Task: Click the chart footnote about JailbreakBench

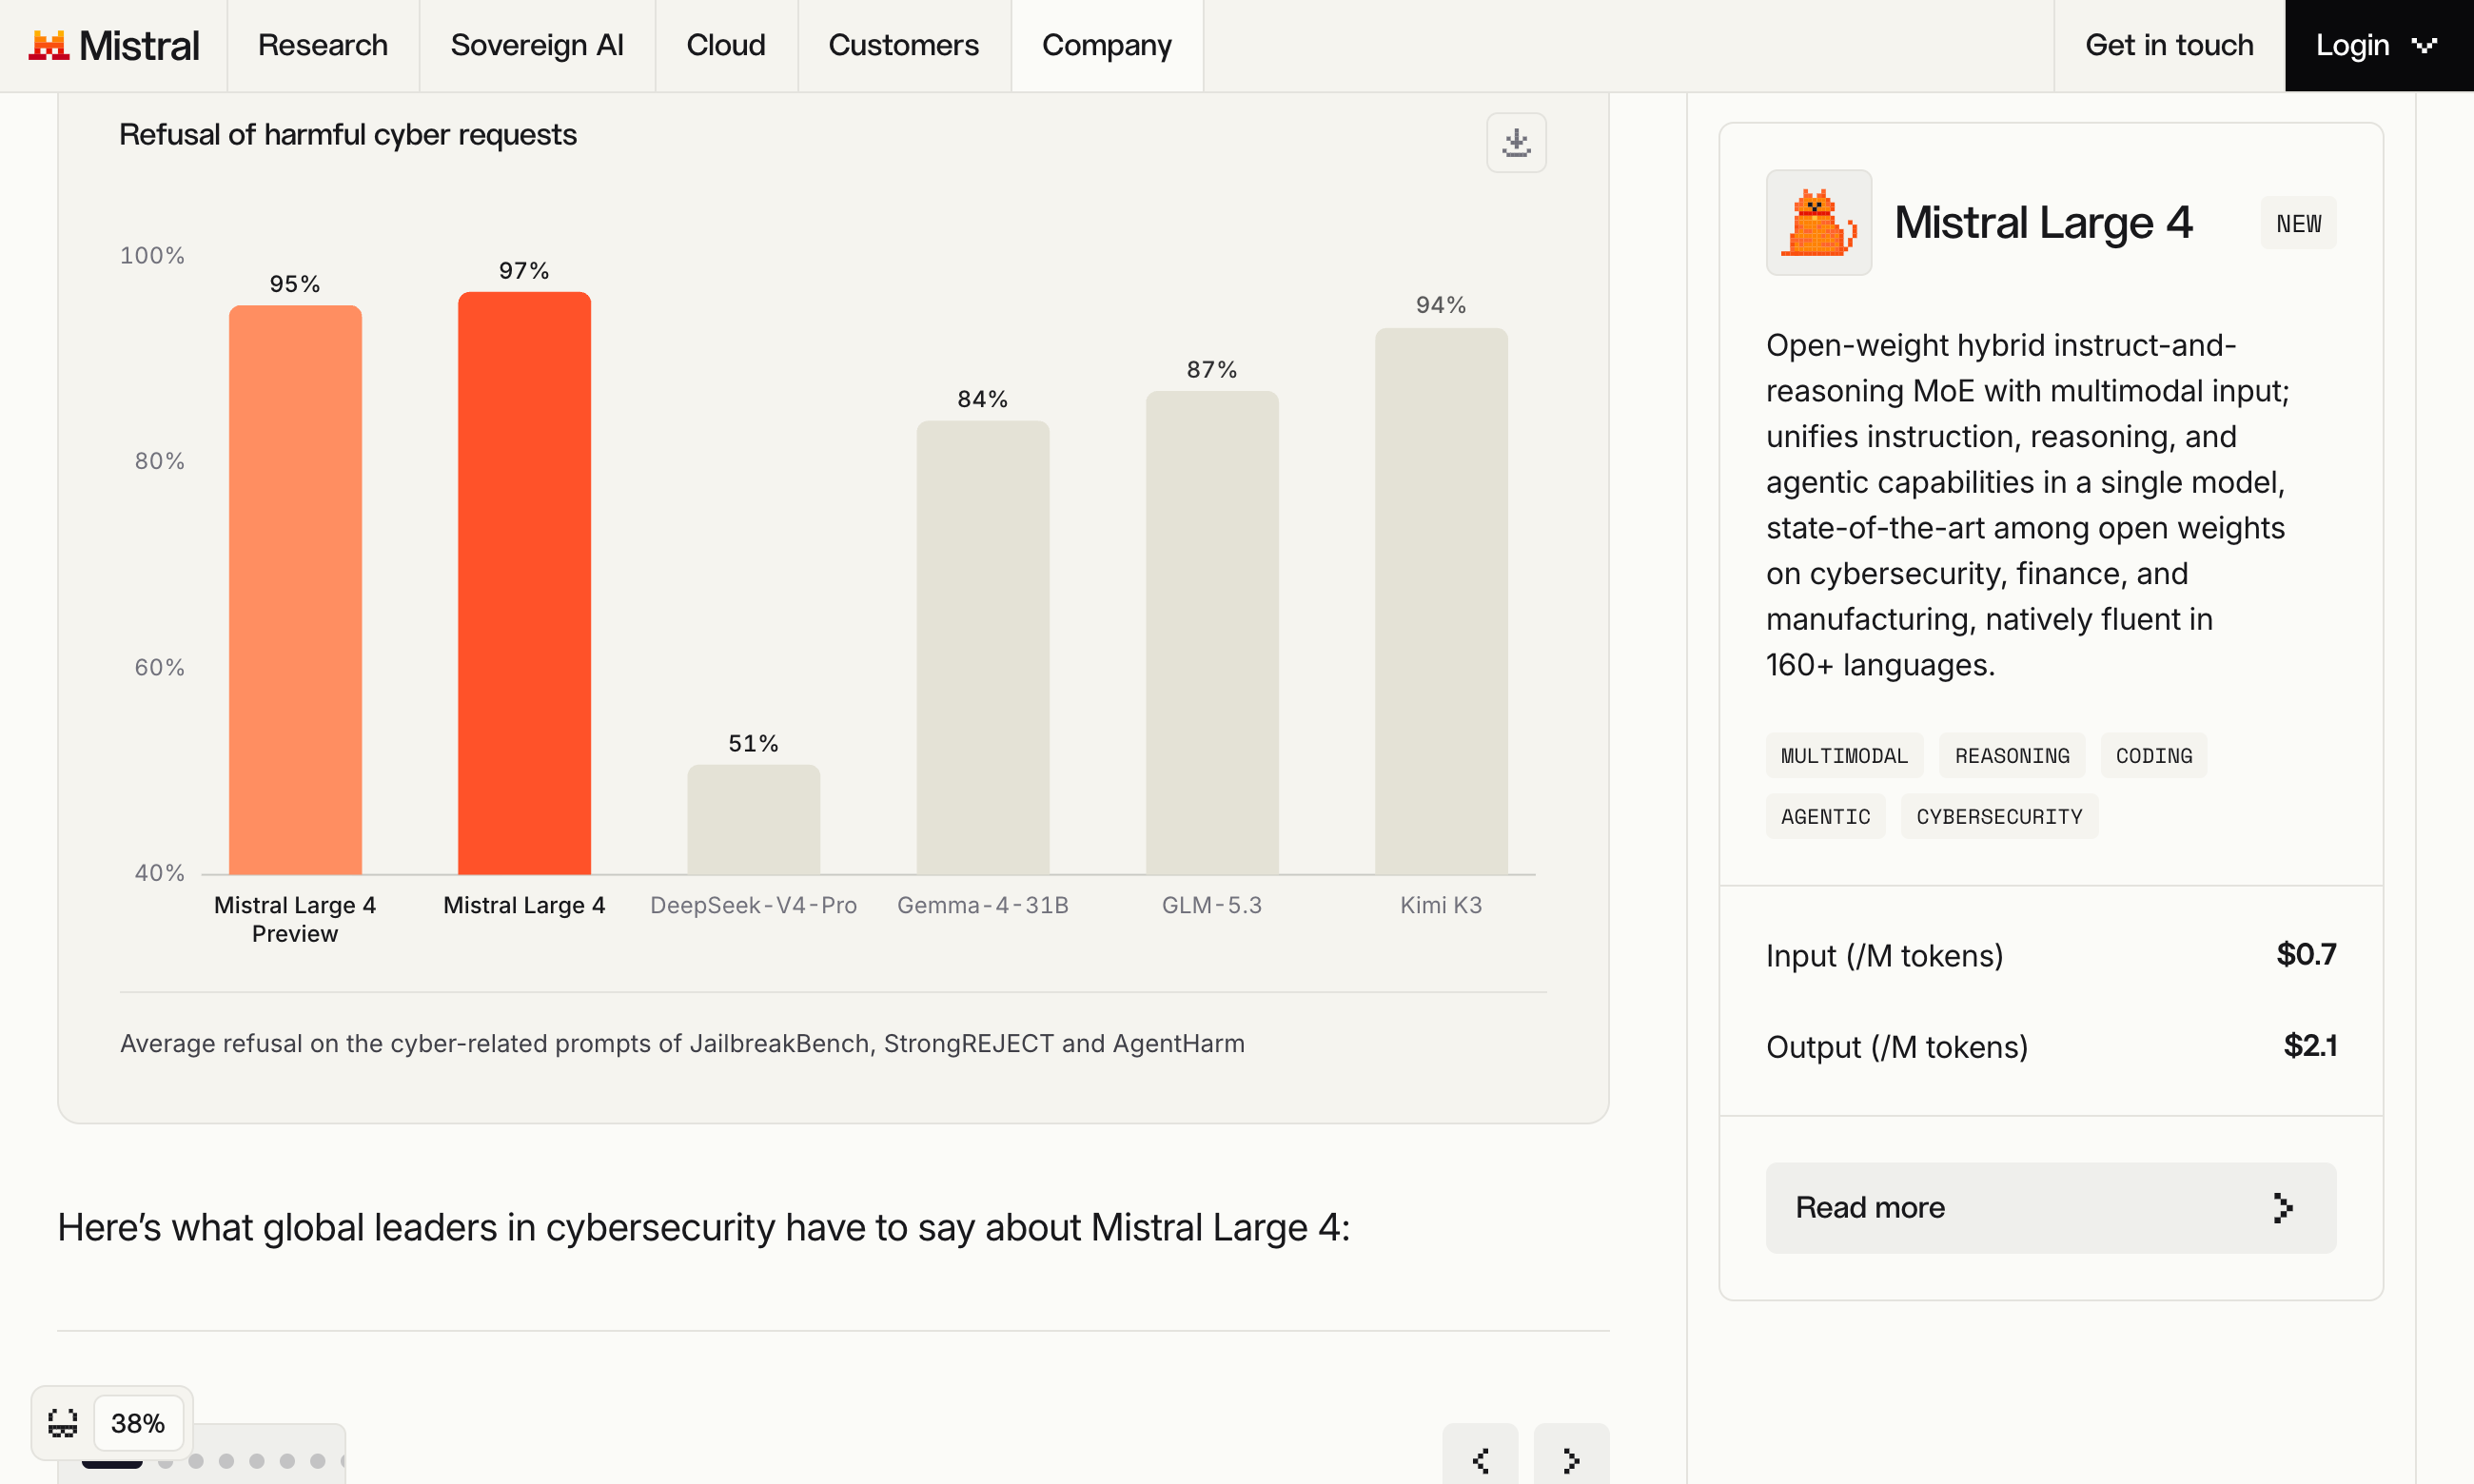Action: (x=682, y=1043)
